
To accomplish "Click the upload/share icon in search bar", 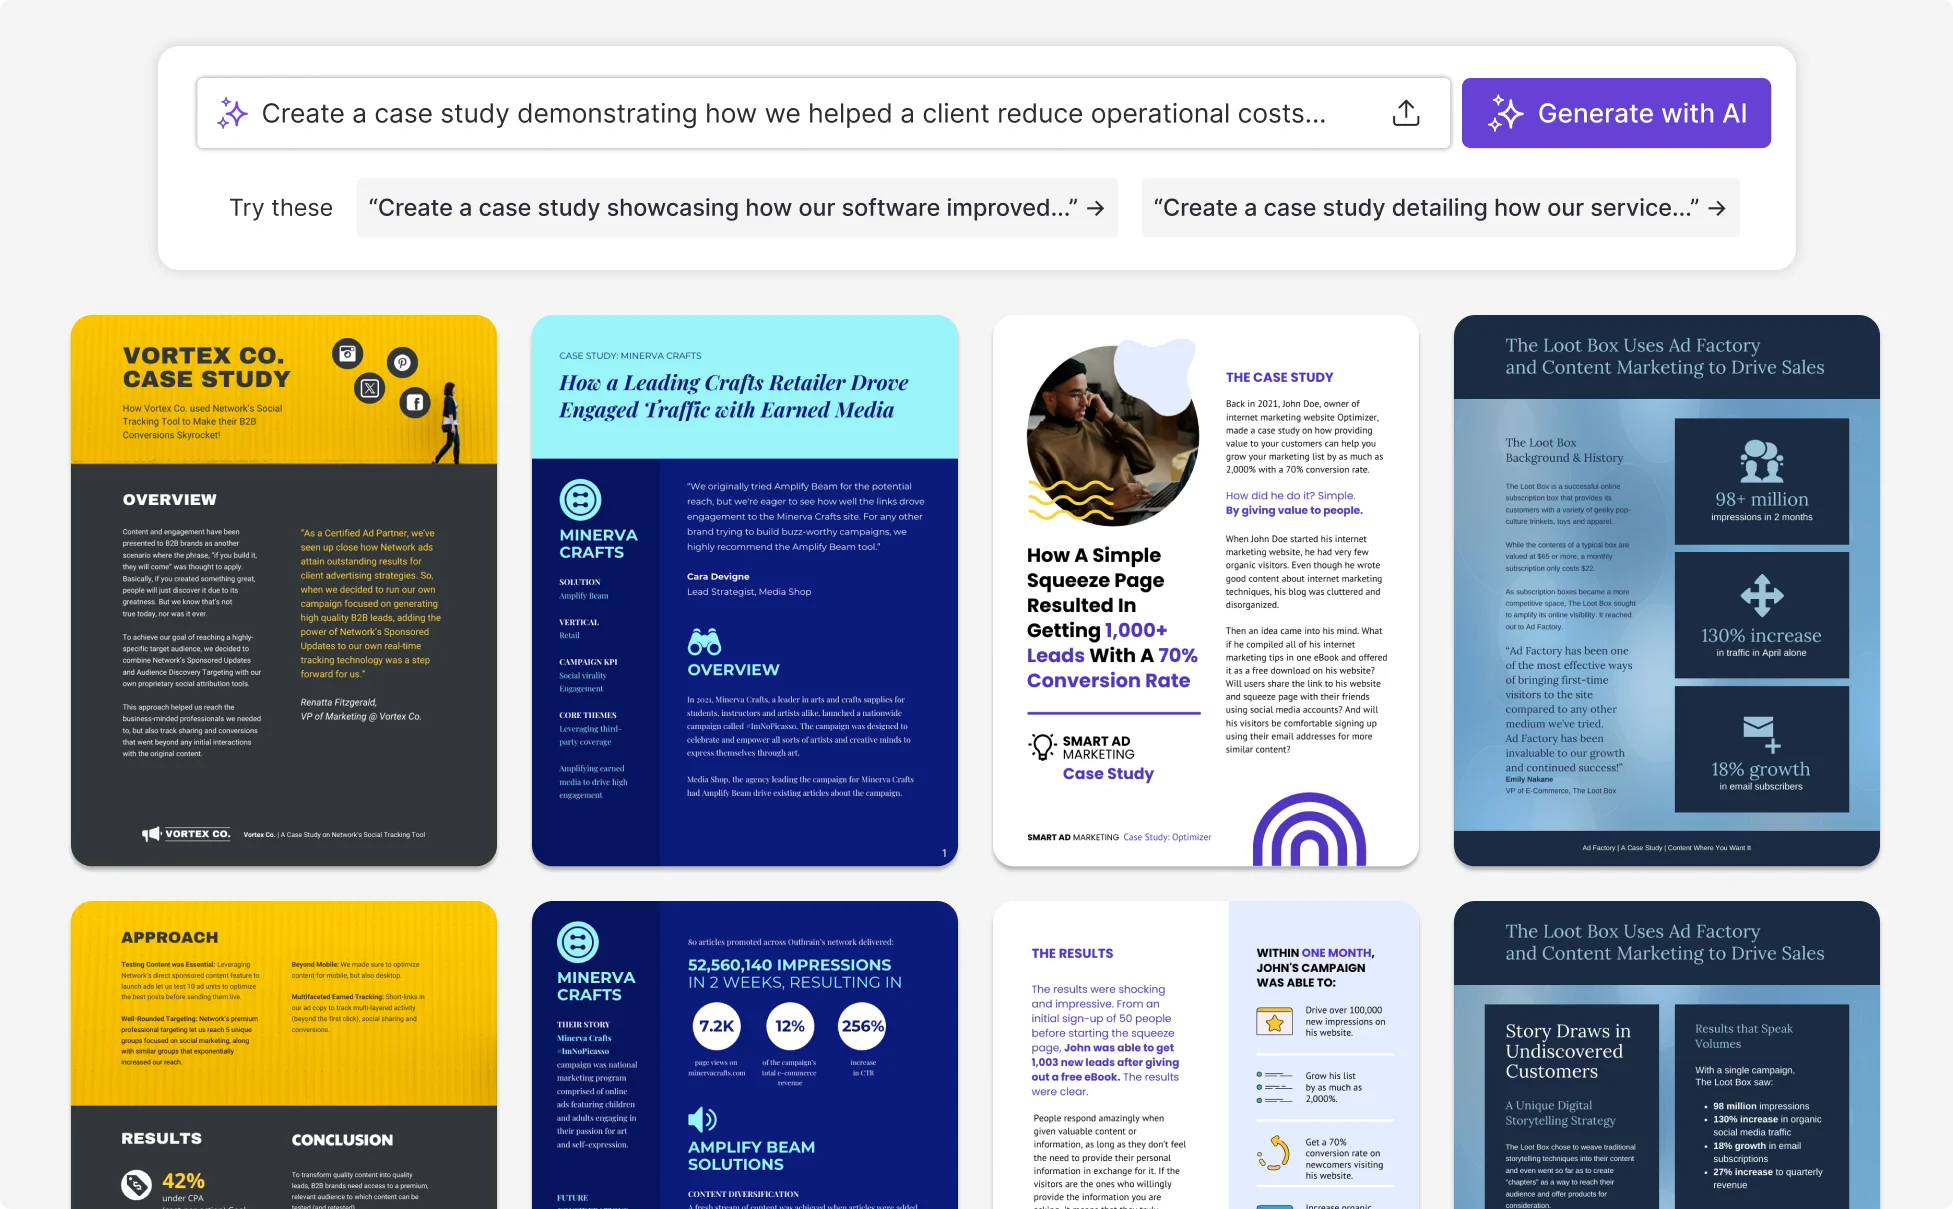I will 1406,113.
